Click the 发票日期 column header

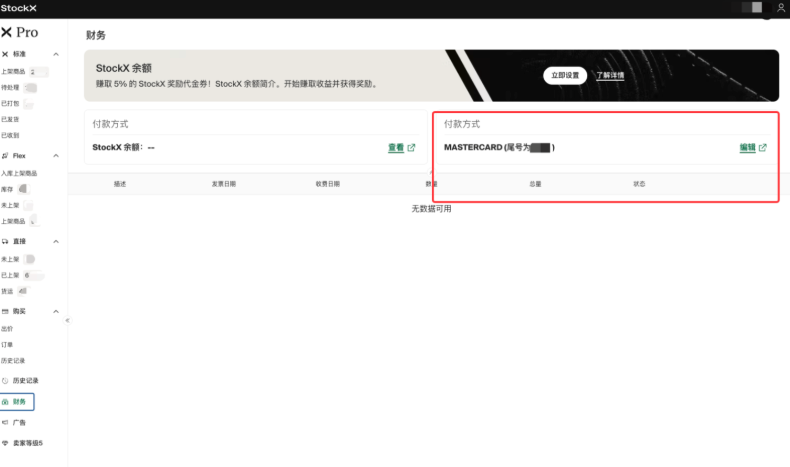click(224, 184)
